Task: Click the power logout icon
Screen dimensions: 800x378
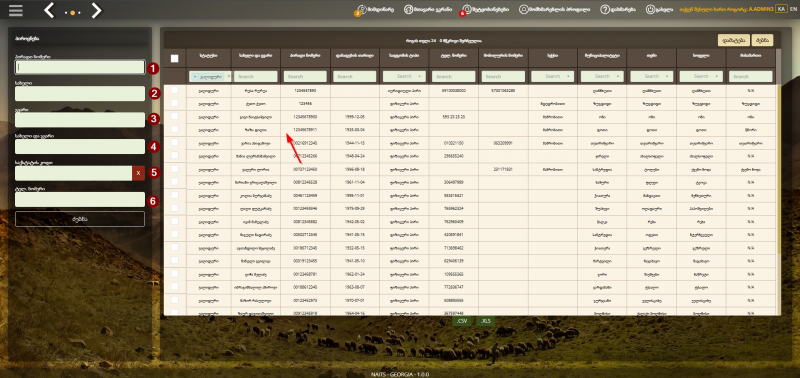Action: [x=650, y=9]
